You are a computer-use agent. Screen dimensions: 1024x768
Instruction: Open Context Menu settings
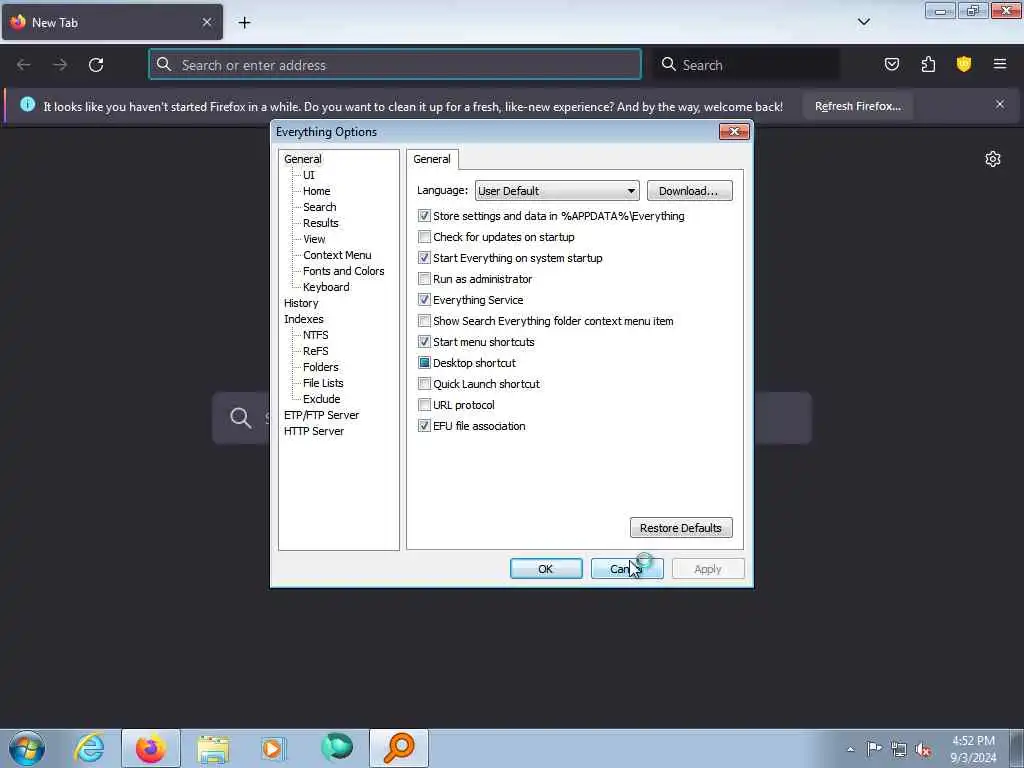[337, 255]
